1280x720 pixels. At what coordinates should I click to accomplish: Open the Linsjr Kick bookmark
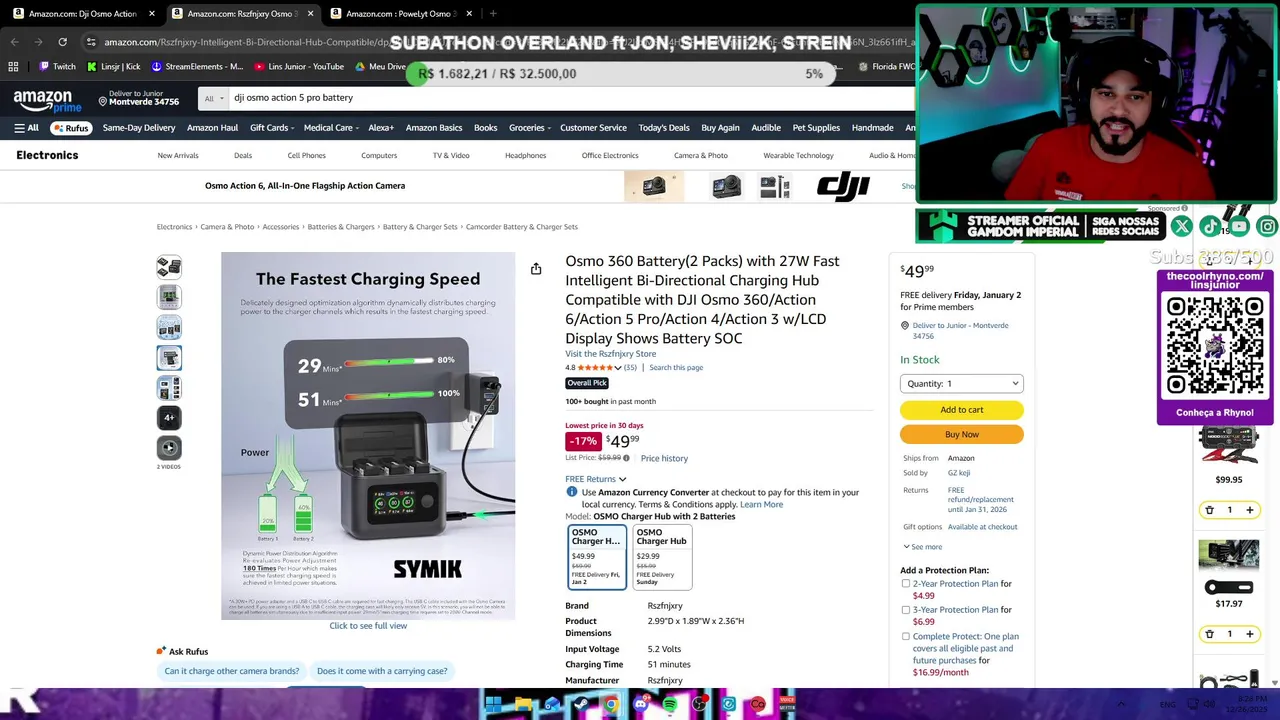tap(114, 67)
